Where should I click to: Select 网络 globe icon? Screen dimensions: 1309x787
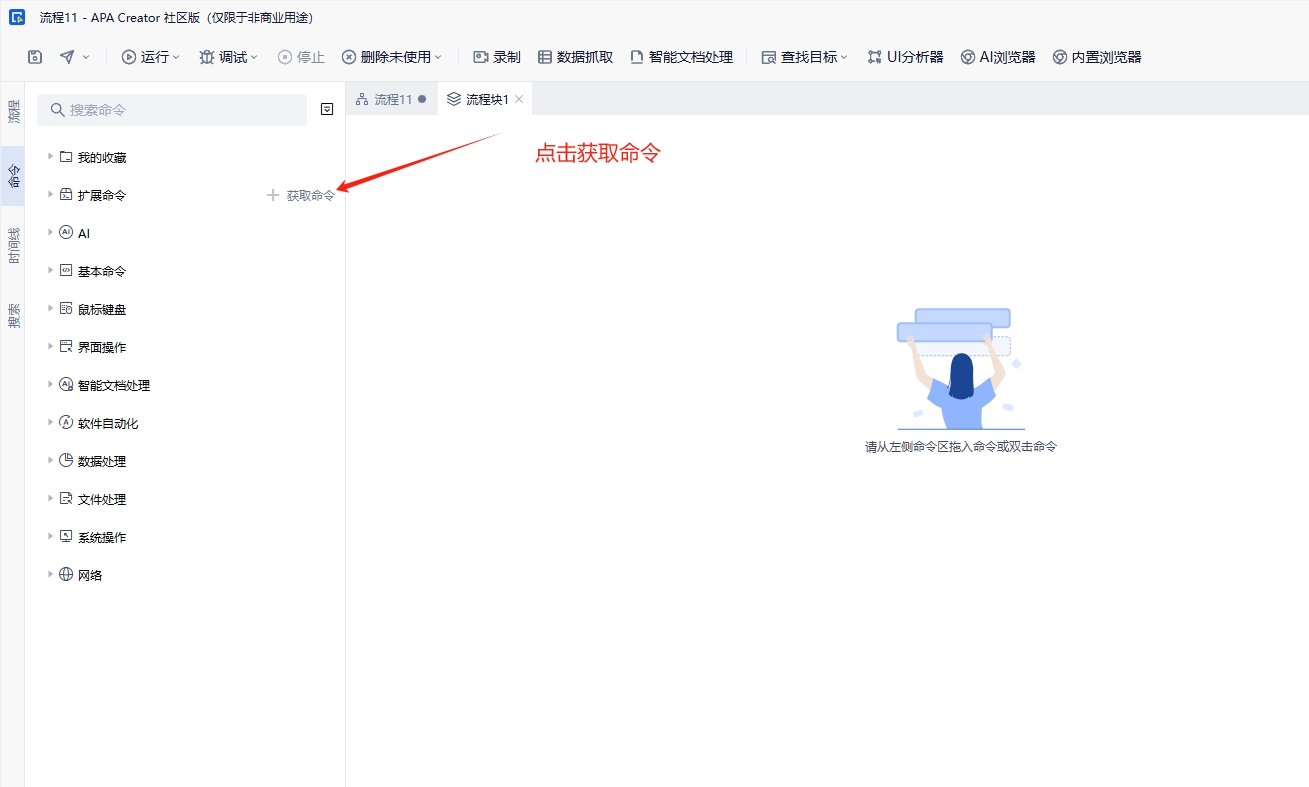point(66,575)
